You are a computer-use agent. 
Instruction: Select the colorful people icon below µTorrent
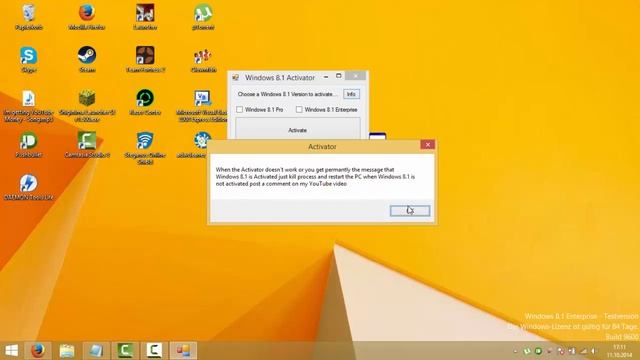(x=203, y=60)
